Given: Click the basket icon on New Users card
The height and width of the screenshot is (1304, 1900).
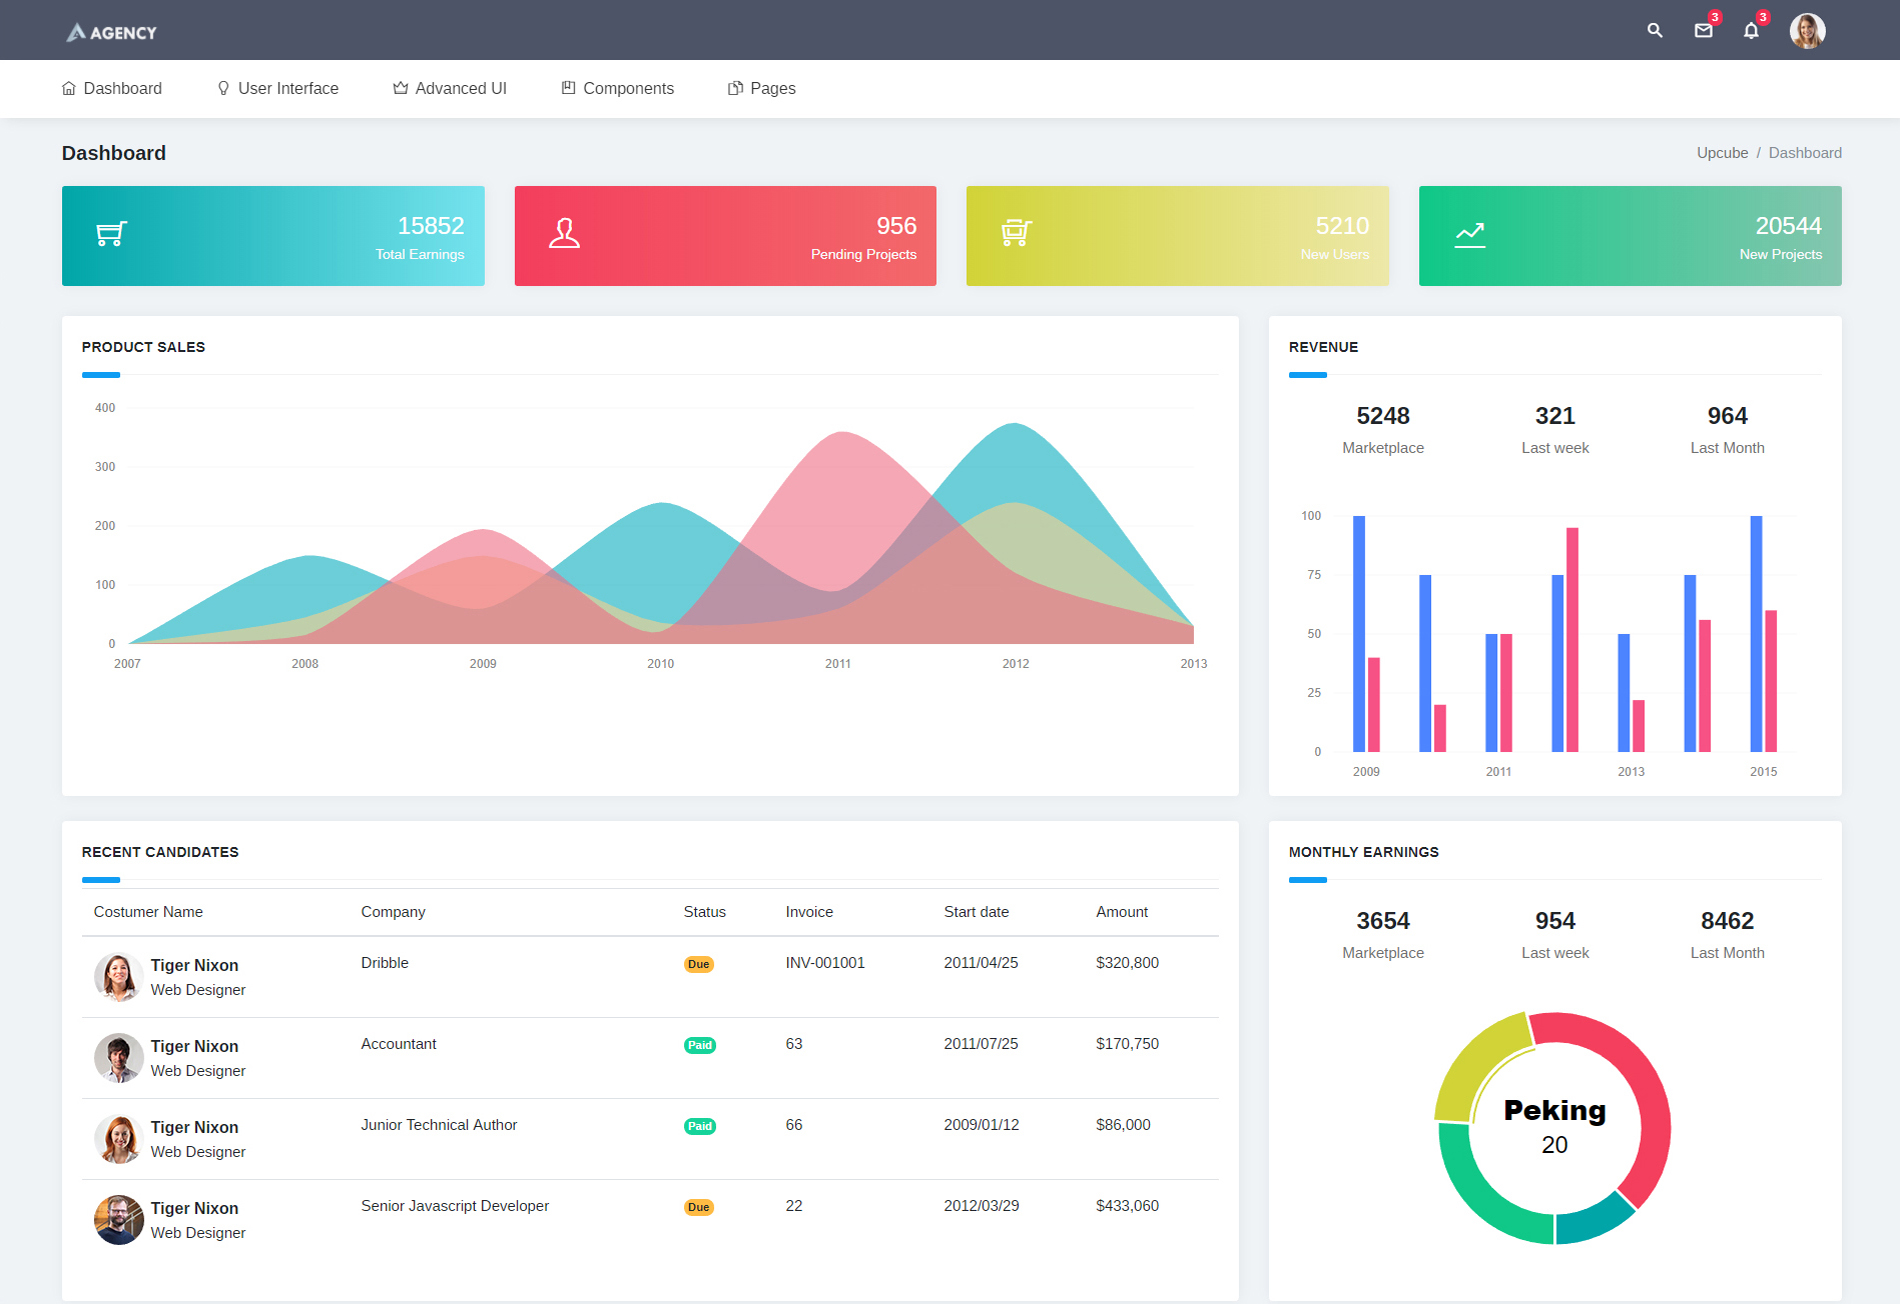Looking at the screenshot, I should tap(1016, 234).
